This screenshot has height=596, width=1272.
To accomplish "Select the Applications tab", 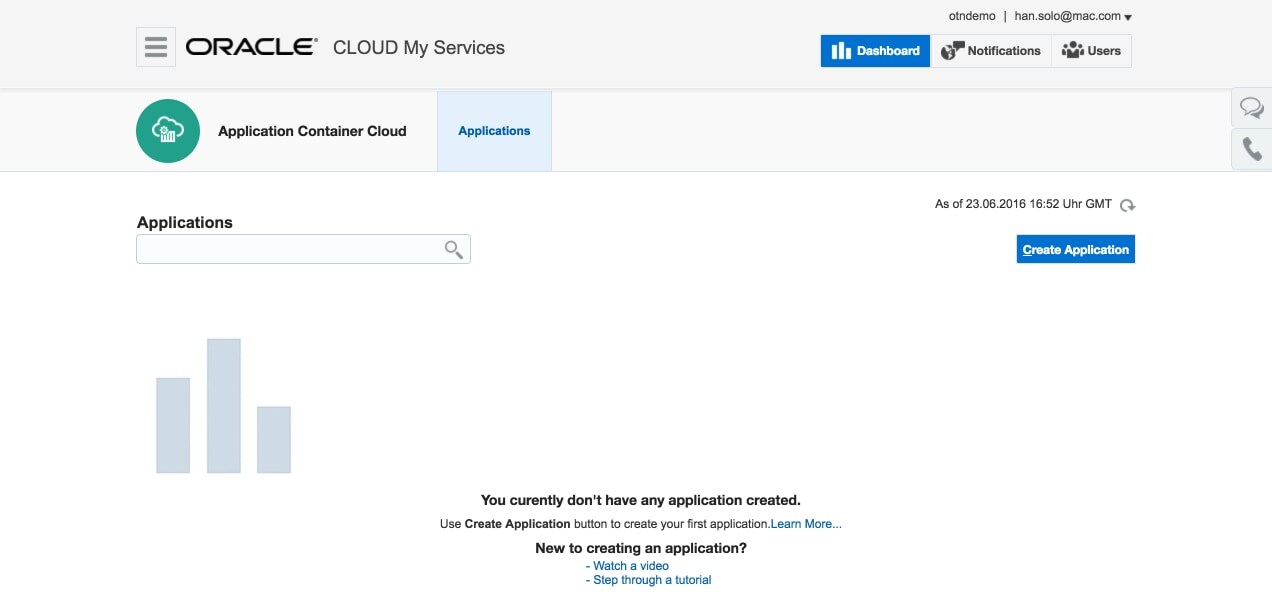I will tap(494, 131).
